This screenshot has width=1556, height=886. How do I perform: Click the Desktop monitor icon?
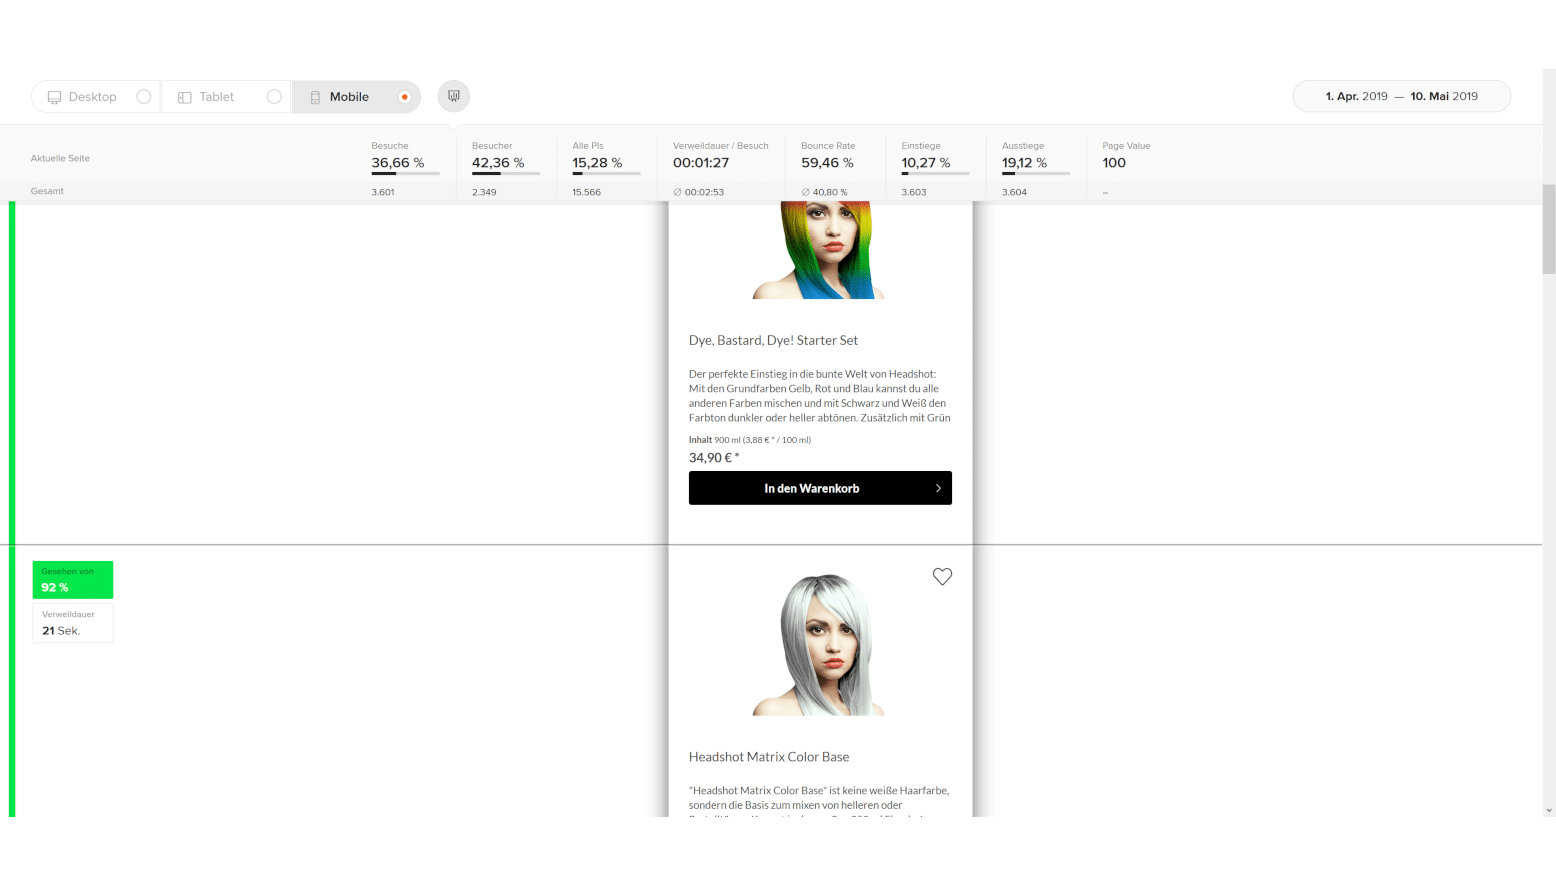tap(54, 97)
